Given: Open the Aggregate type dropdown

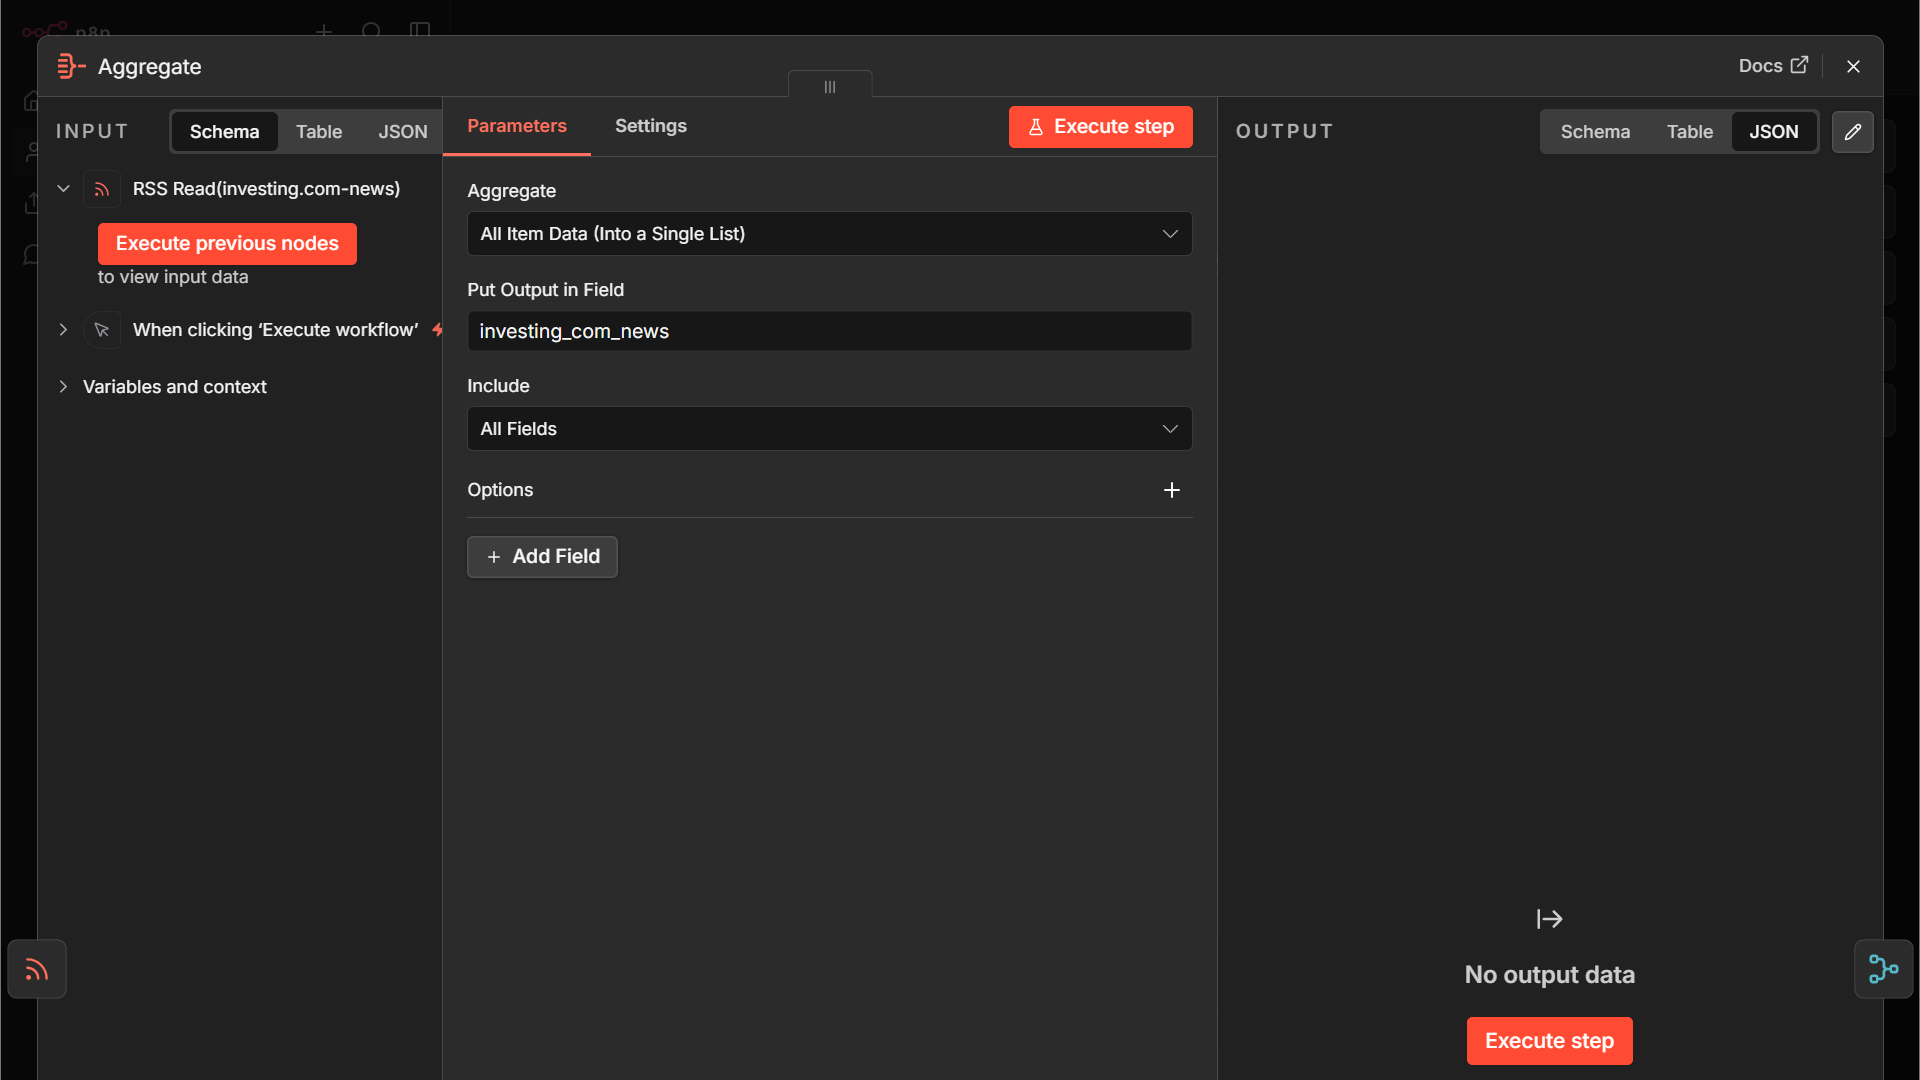Looking at the screenshot, I should coord(829,234).
